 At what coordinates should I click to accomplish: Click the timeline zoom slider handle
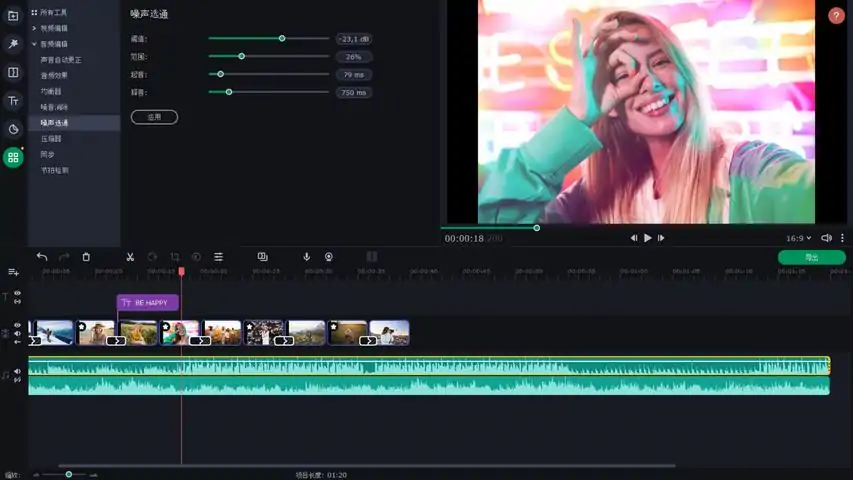click(x=69, y=475)
